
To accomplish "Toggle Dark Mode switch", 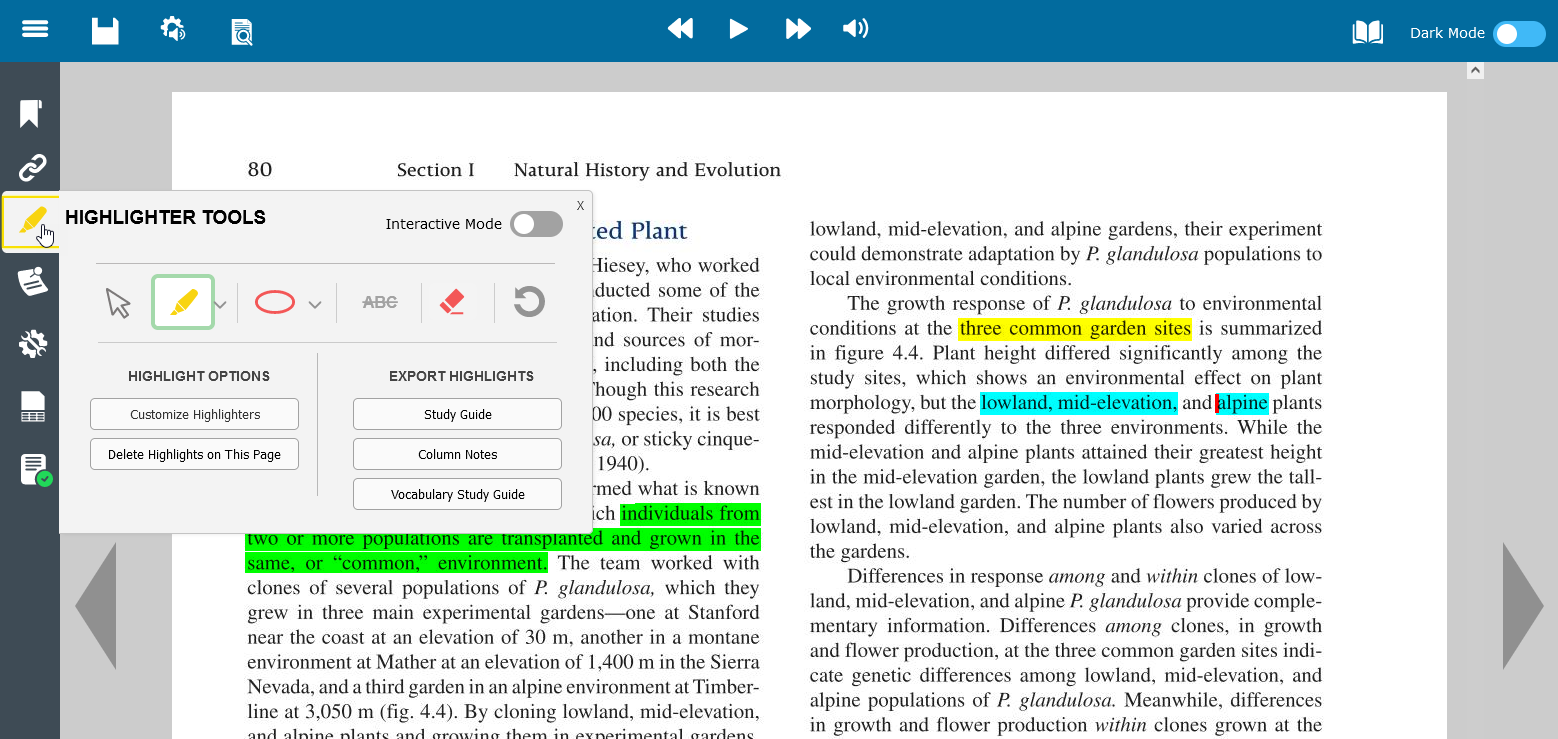I will point(1518,34).
